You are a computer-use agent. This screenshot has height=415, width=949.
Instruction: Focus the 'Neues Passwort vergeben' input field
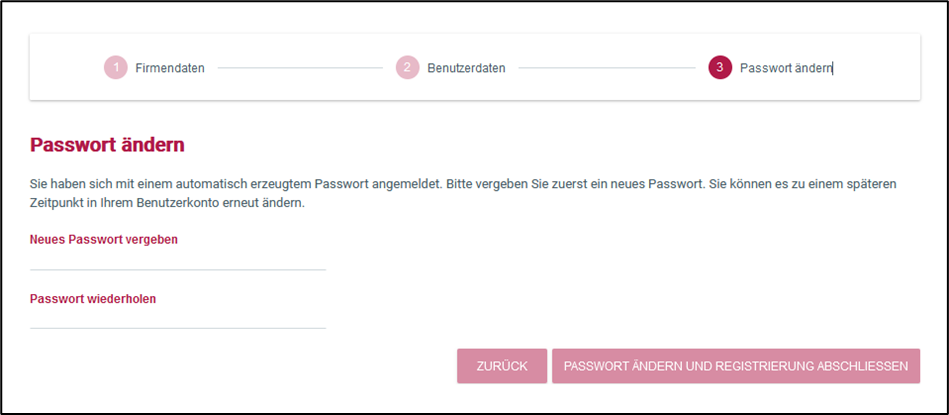[178, 260]
